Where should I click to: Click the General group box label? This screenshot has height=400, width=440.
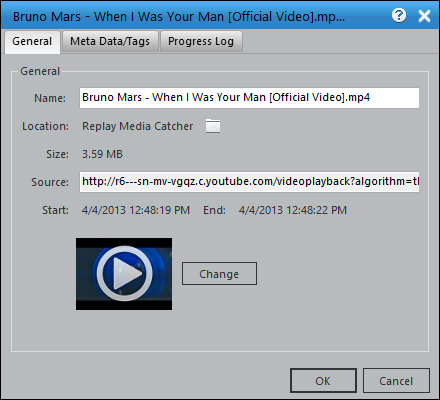40,71
